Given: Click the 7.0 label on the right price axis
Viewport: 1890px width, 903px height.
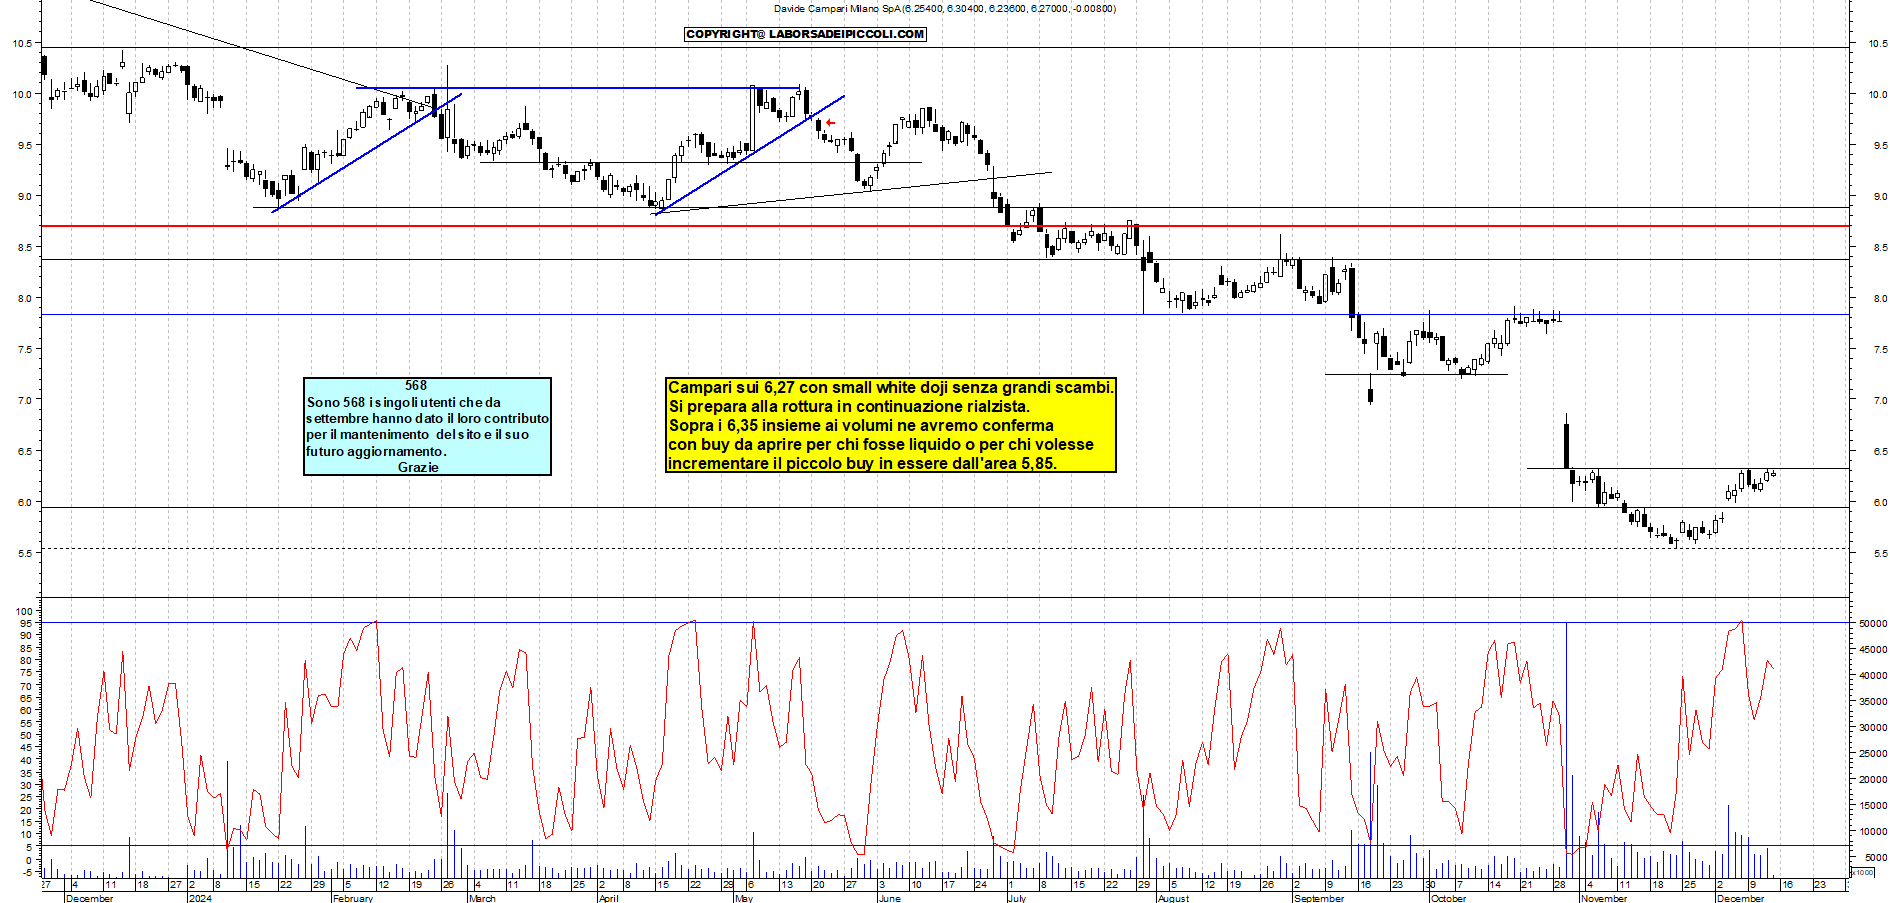Looking at the screenshot, I should [x=1880, y=400].
